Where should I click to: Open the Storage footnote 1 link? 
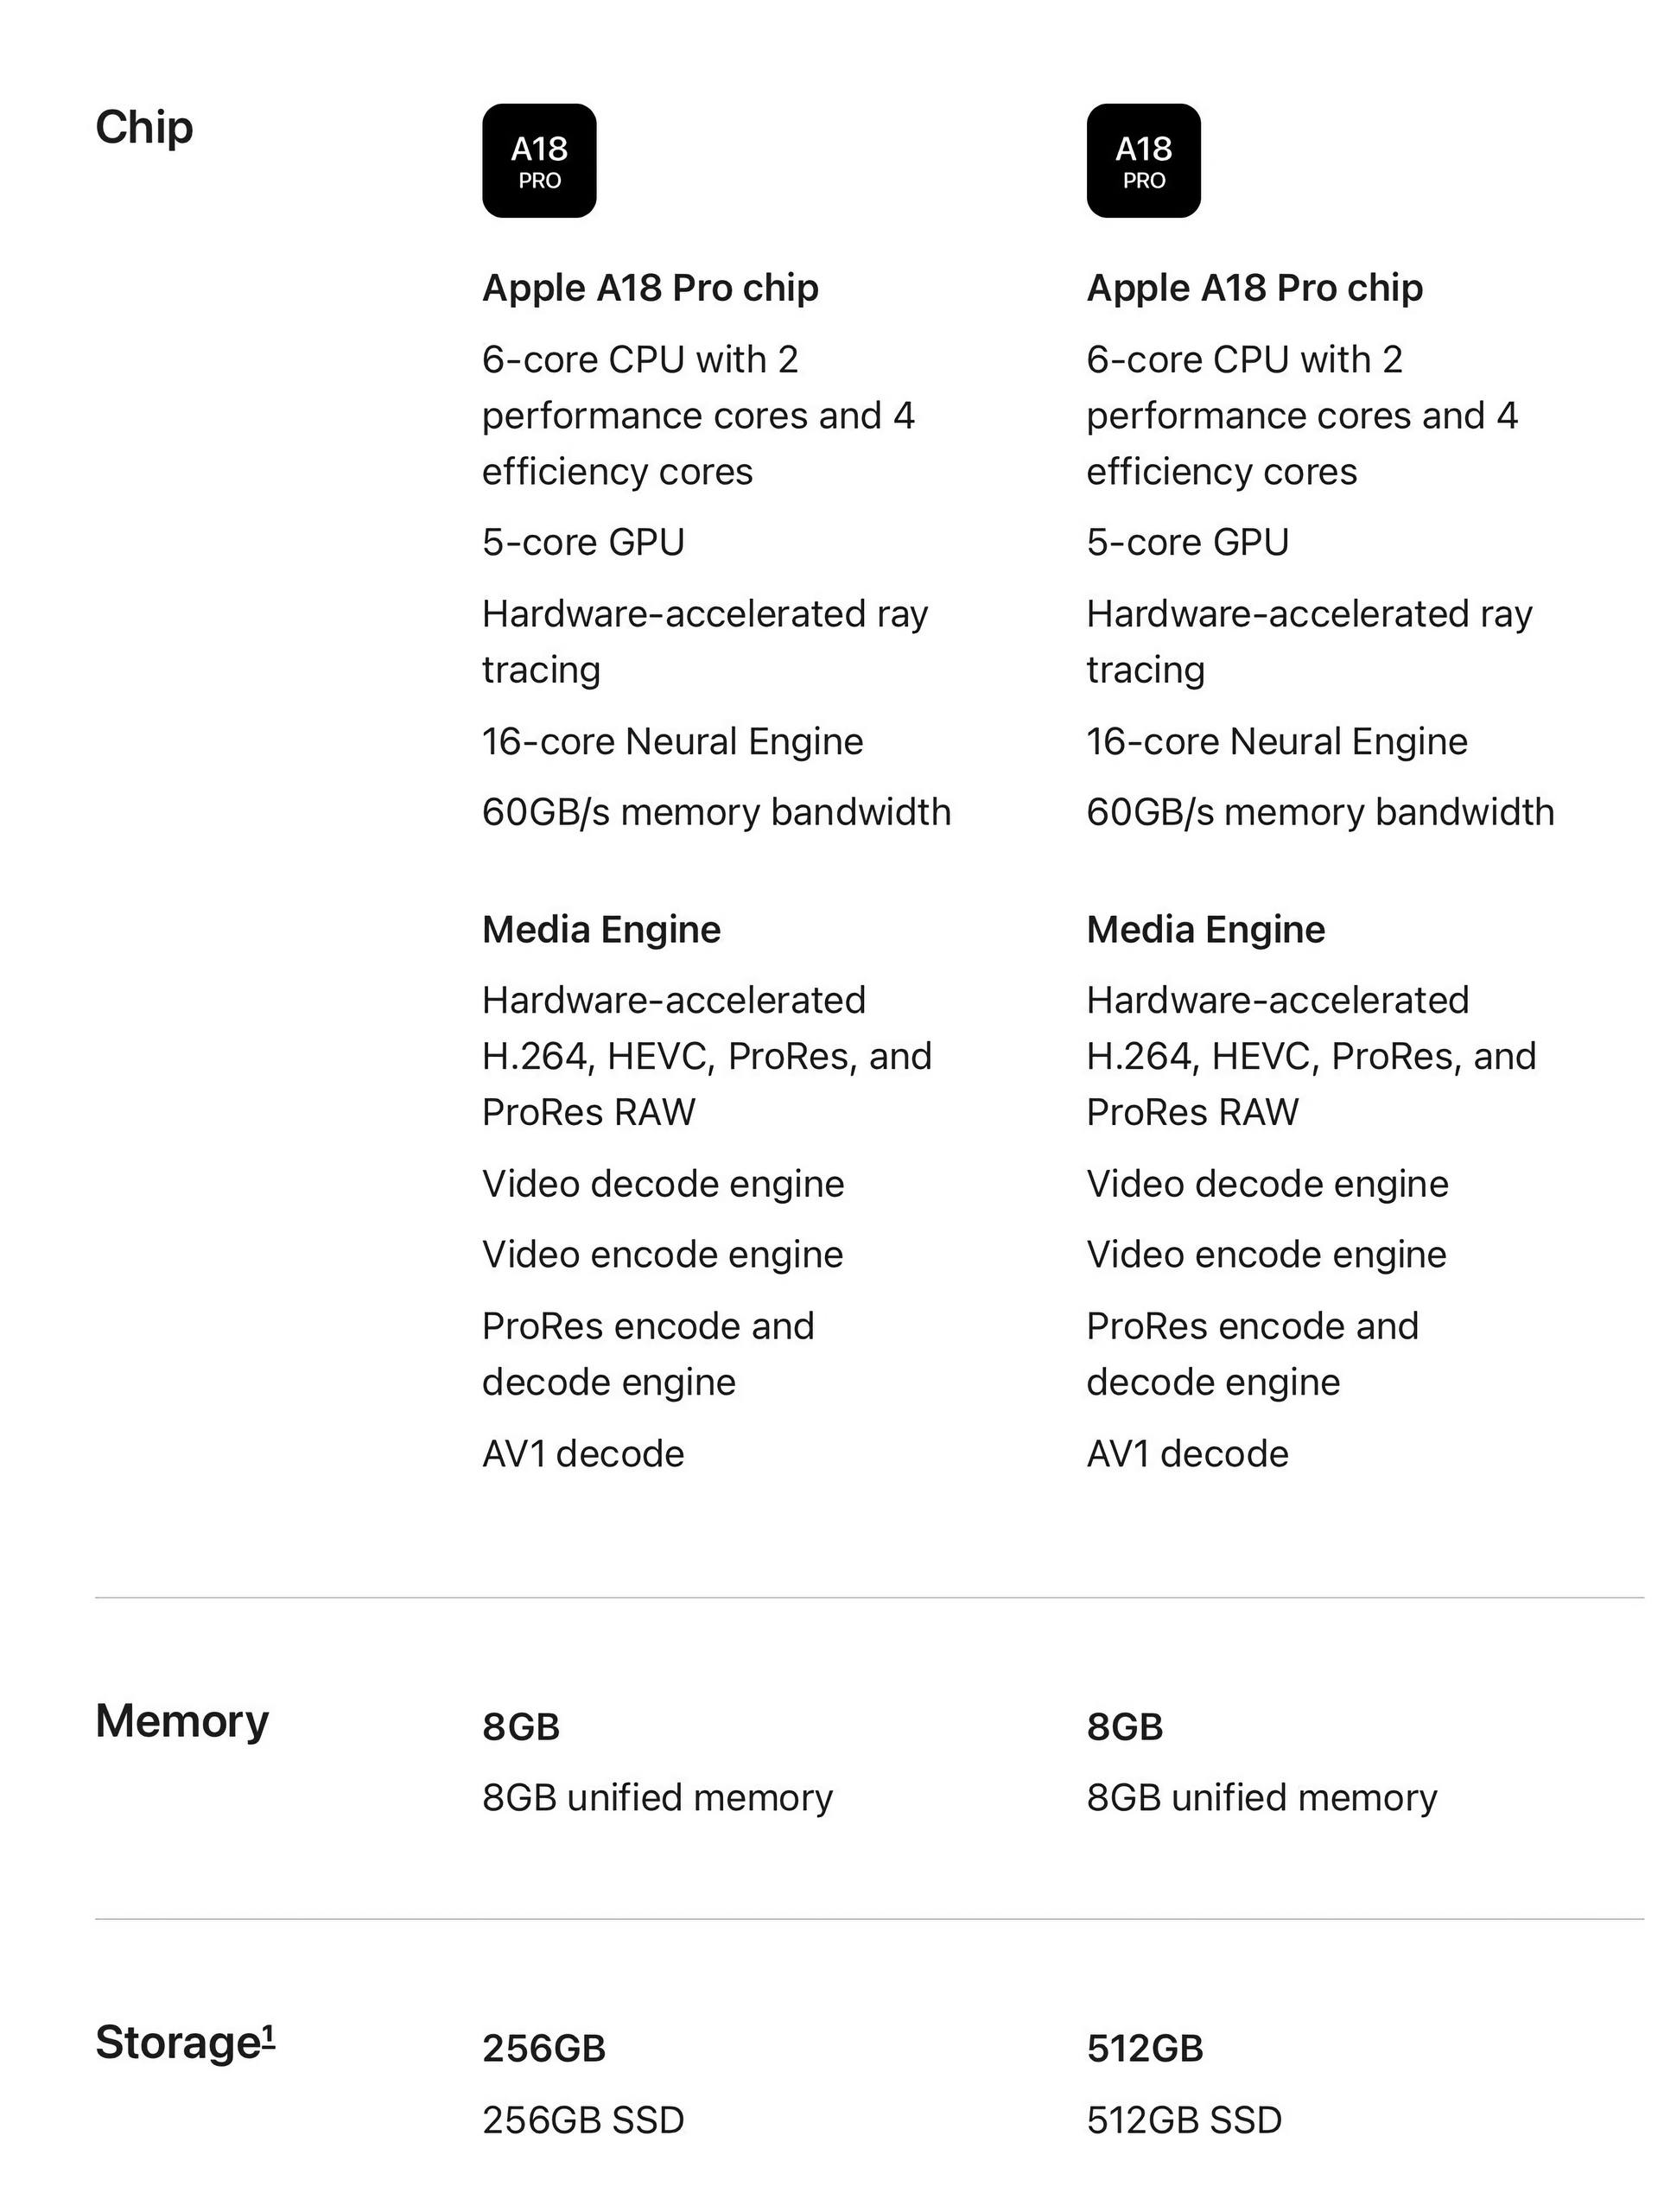[268, 2032]
